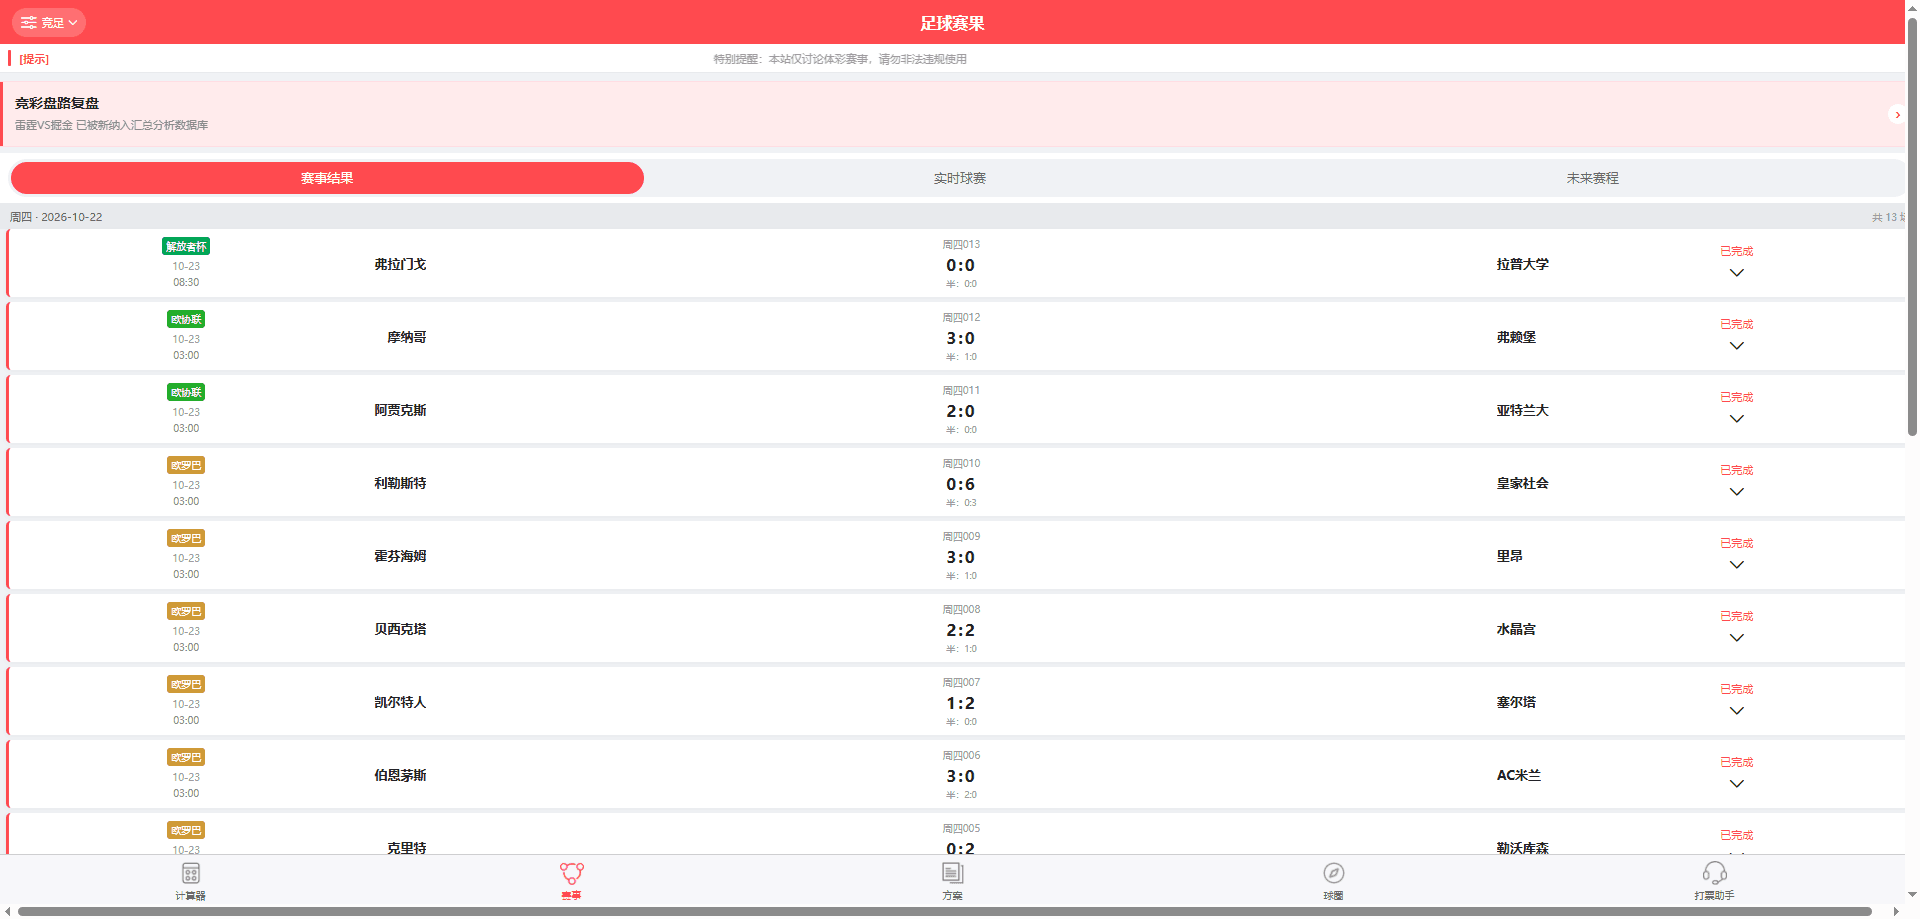Click the 3:0 score for 摩纳哥
The height and width of the screenshot is (919, 1920).
click(x=960, y=338)
